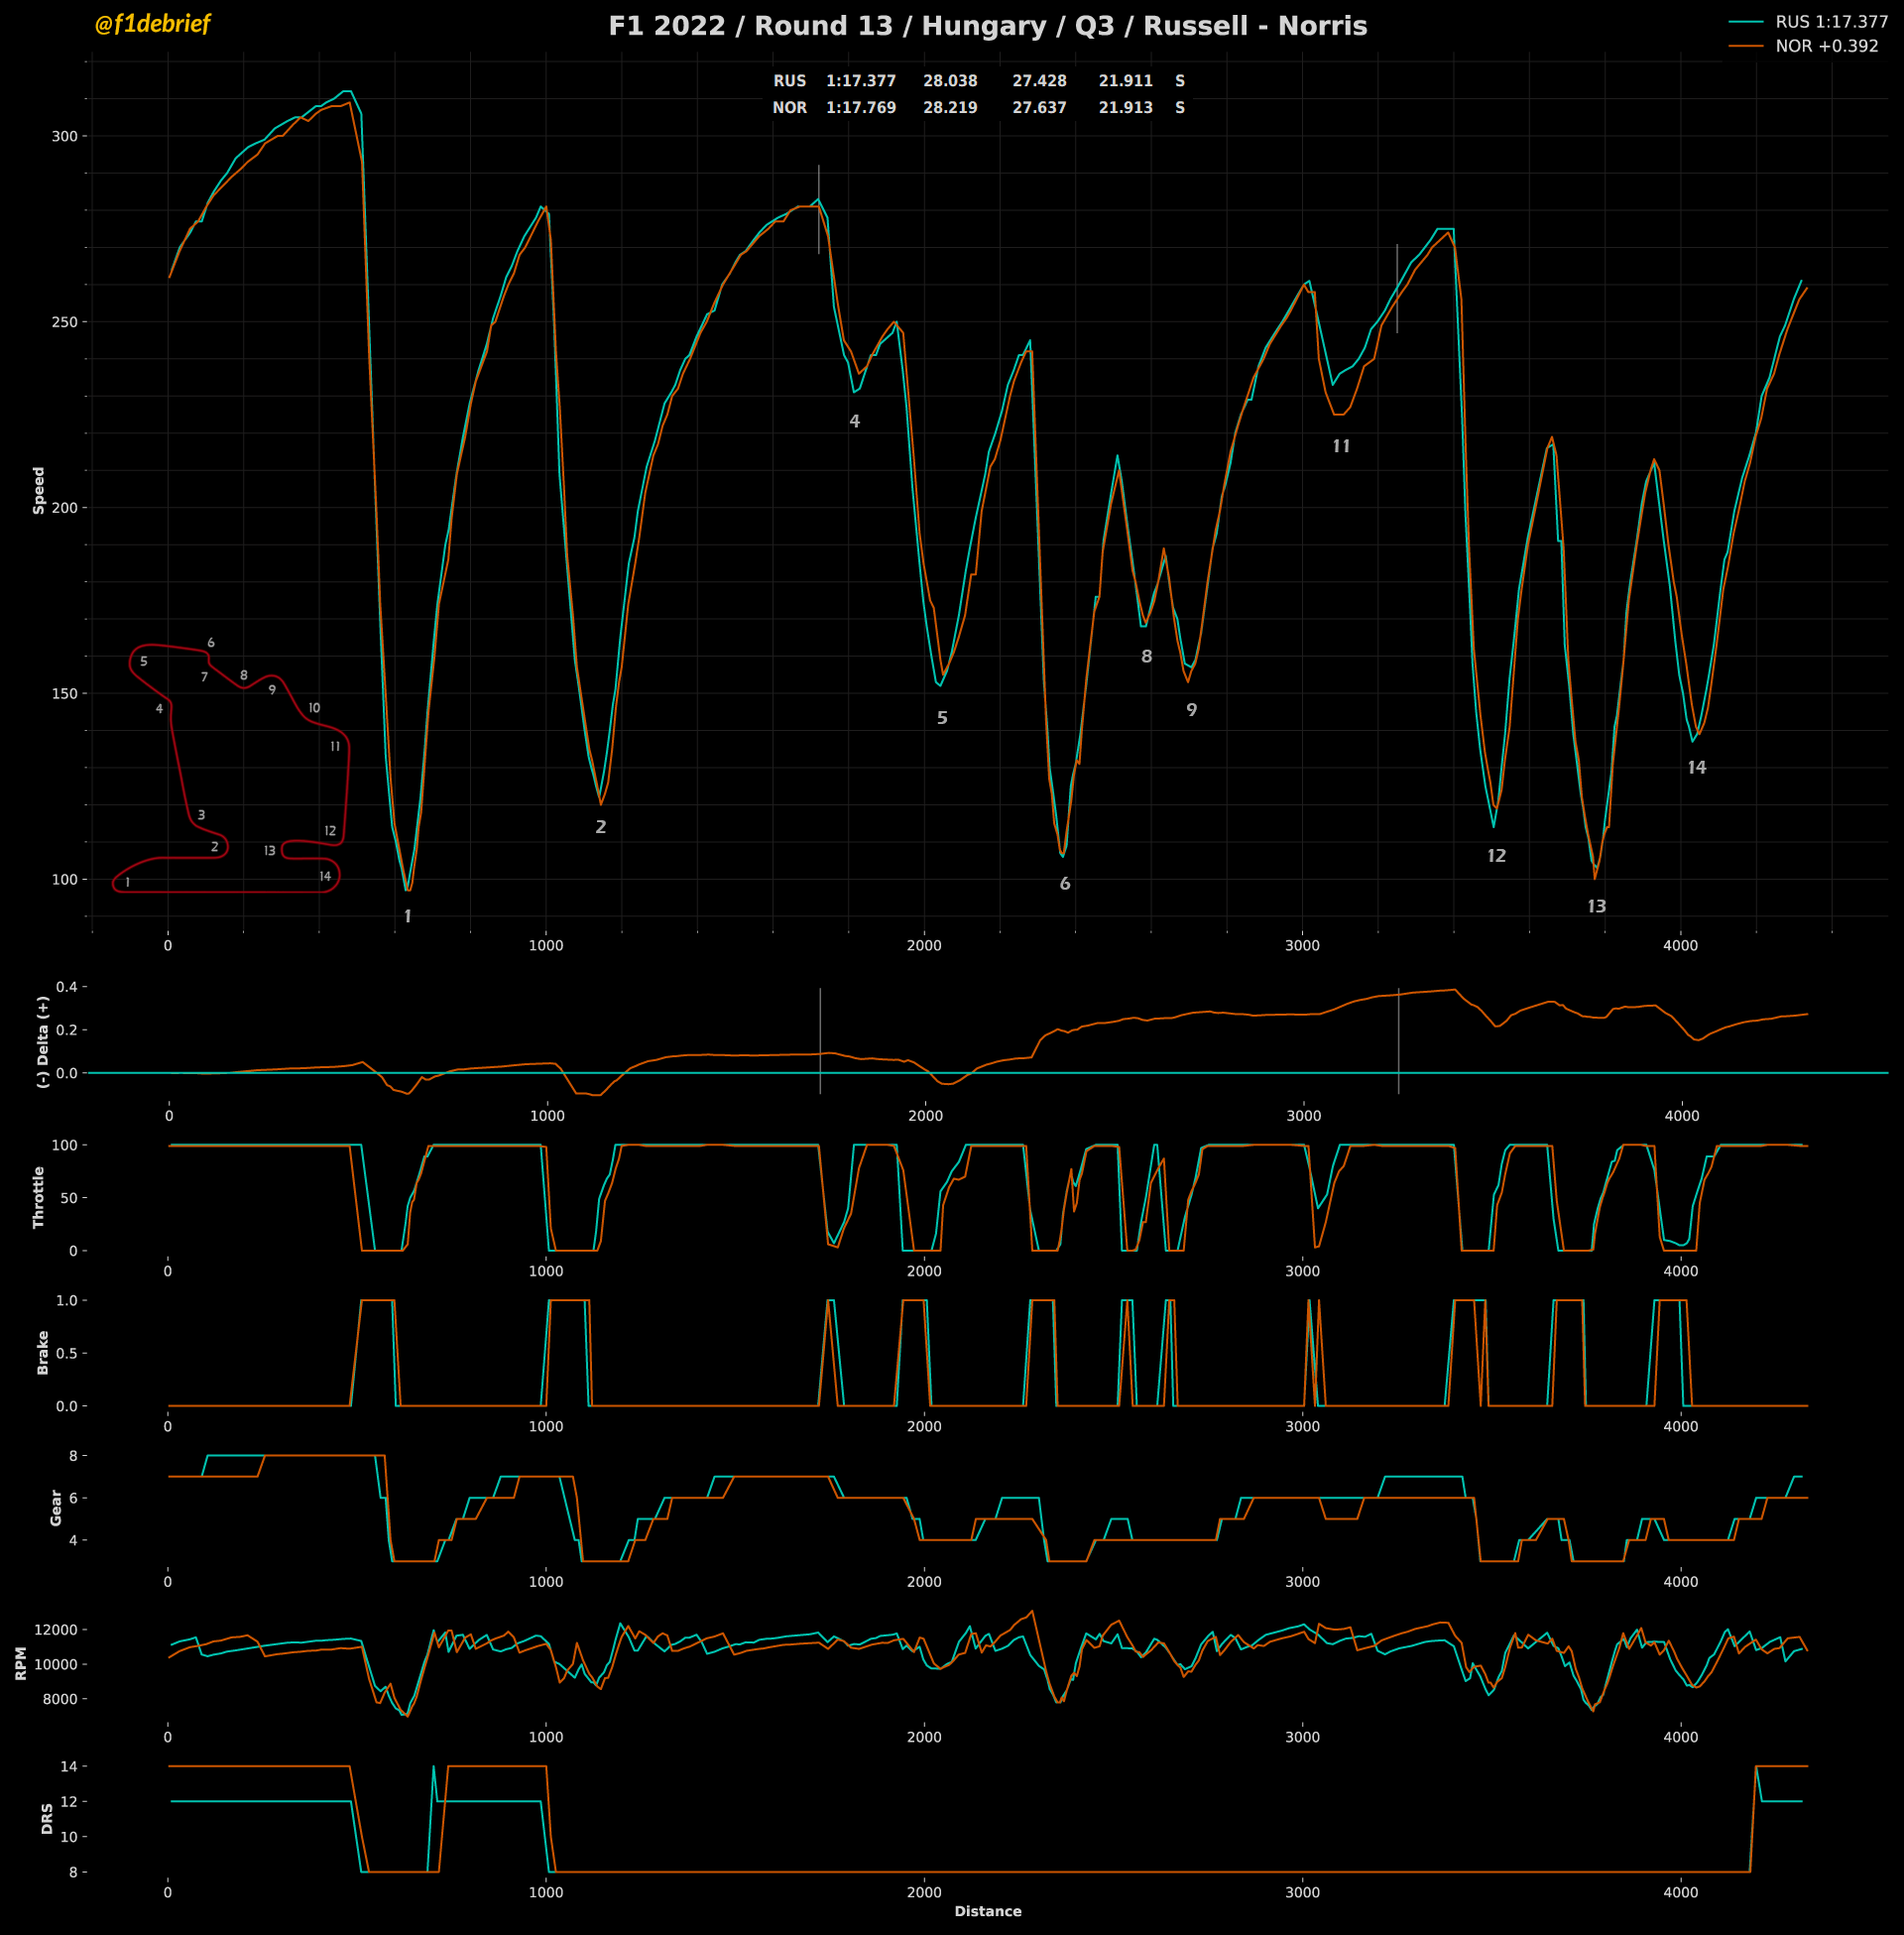Click Russell's lap time 1:17.377 in table
The height and width of the screenshot is (1935, 1904).
click(860, 81)
